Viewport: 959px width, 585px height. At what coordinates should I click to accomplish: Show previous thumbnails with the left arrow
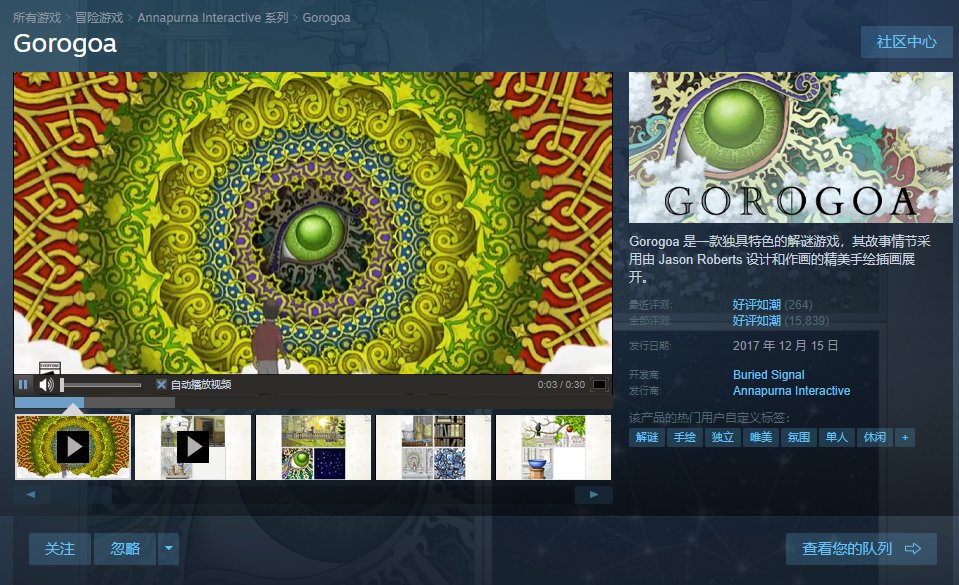(31, 494)
